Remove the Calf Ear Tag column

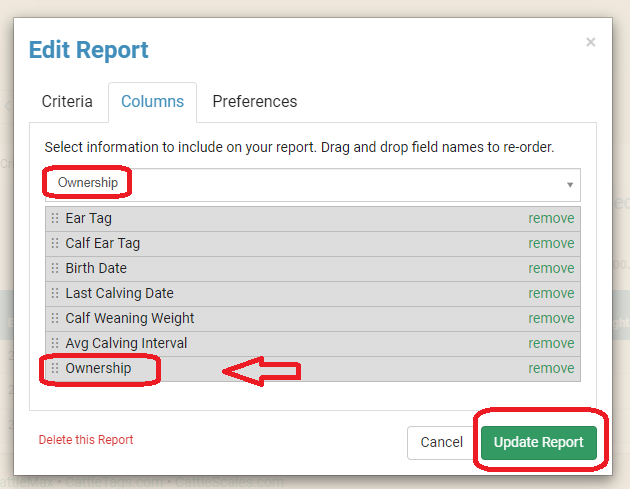point(551,243)
